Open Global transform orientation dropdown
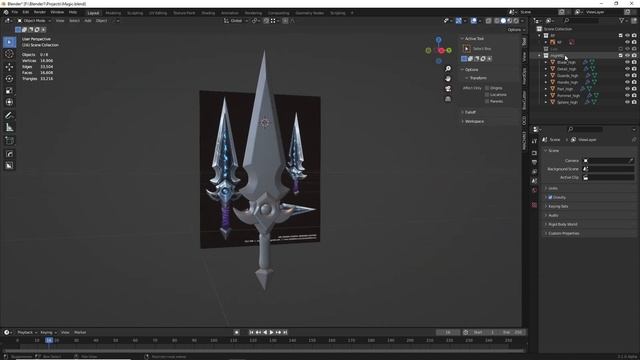Viewport: 640px width, 360px height. pyautogui.click(x=236, y=21)
